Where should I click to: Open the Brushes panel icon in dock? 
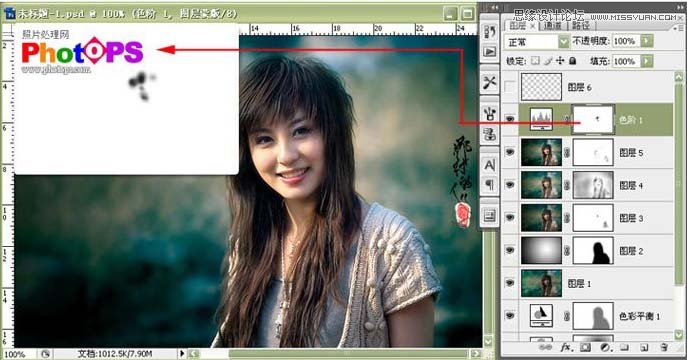pos(489,113)
